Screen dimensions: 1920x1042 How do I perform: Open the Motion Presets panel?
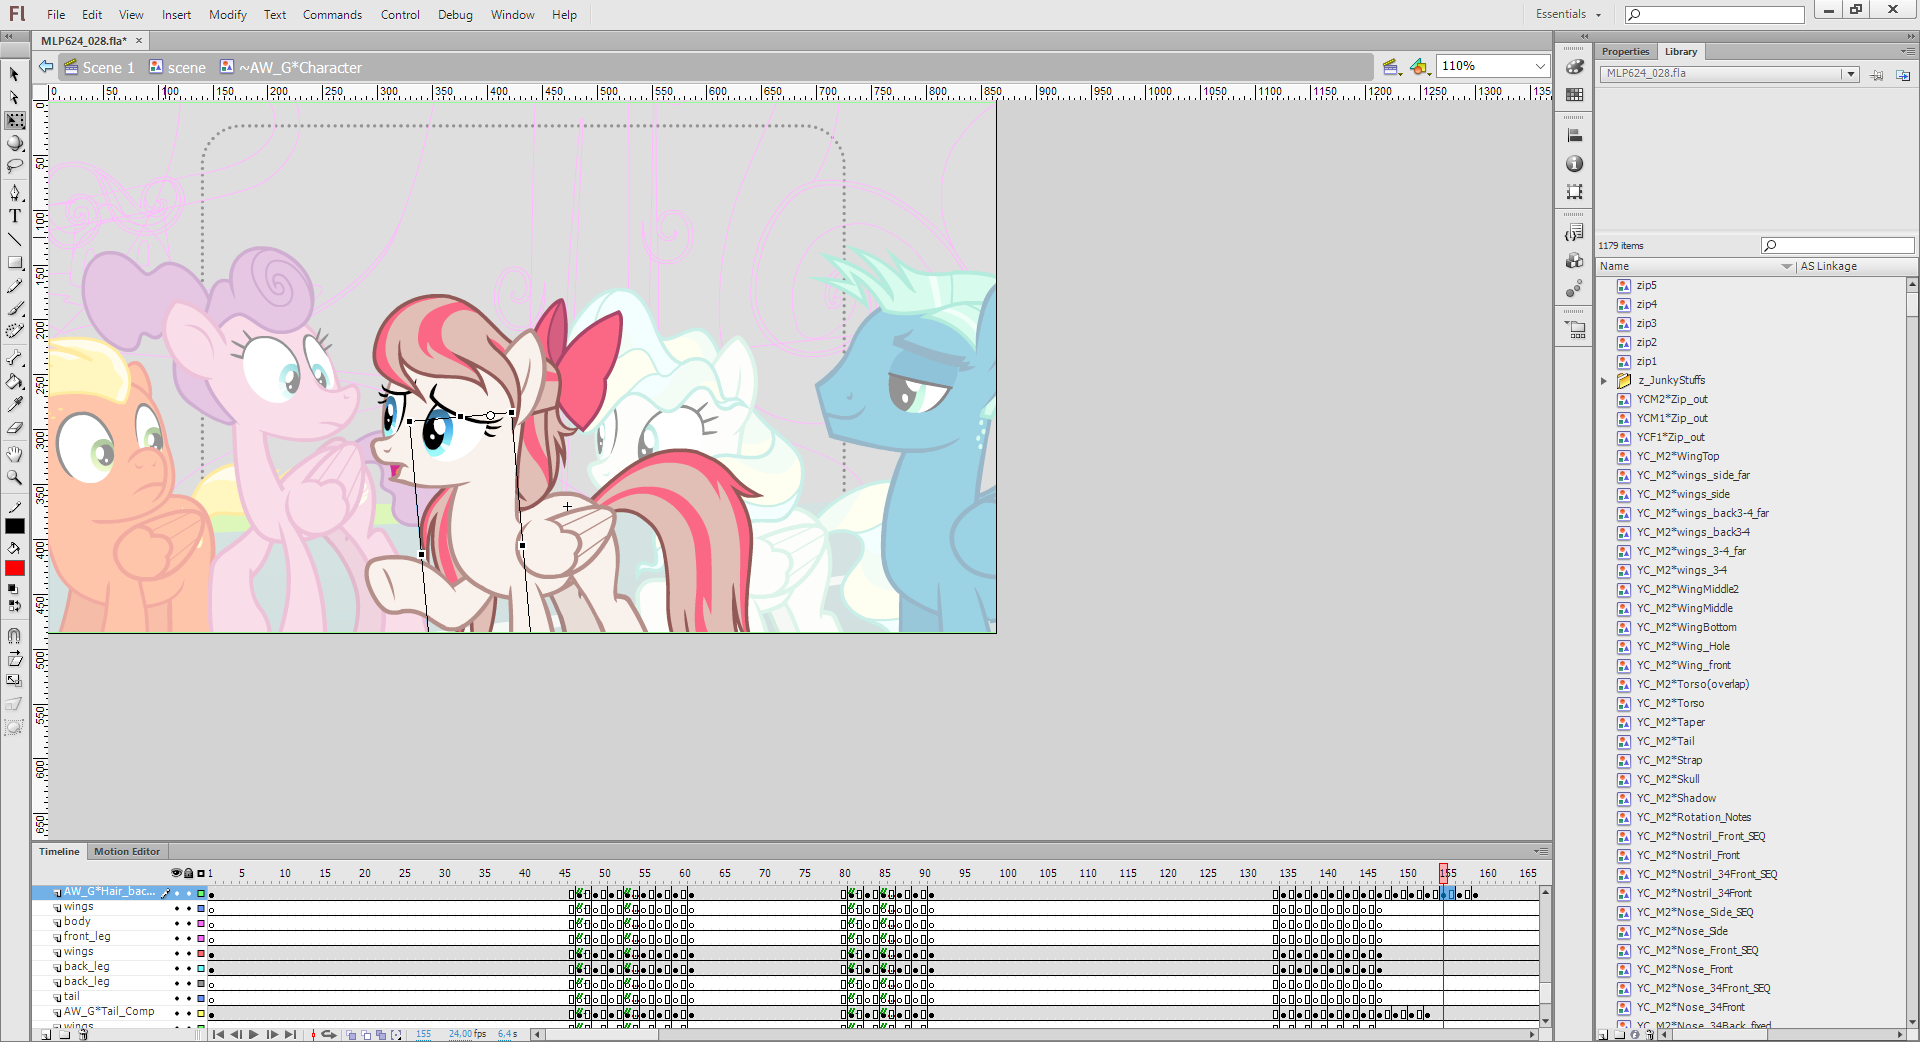(x=1575, y=289)
